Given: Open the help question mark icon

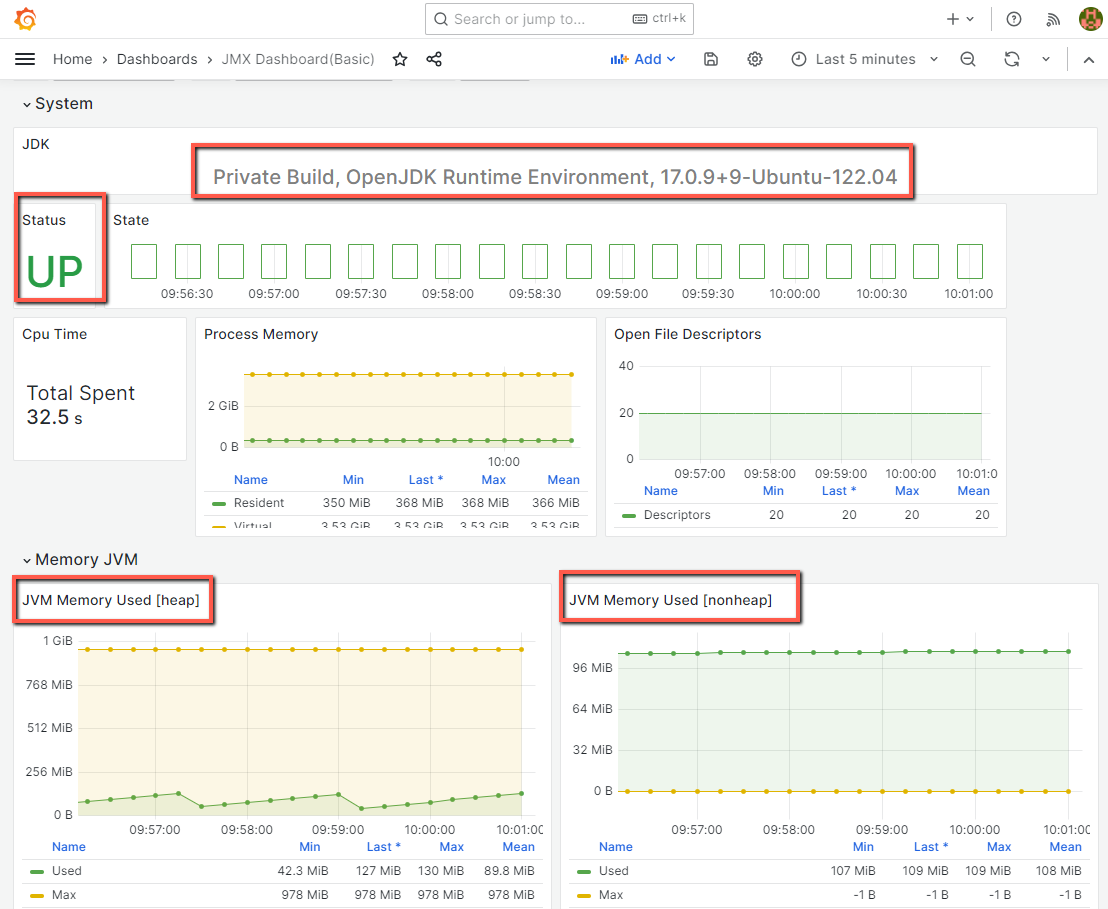Looking at the screenshot, I should coord(1014,19).
